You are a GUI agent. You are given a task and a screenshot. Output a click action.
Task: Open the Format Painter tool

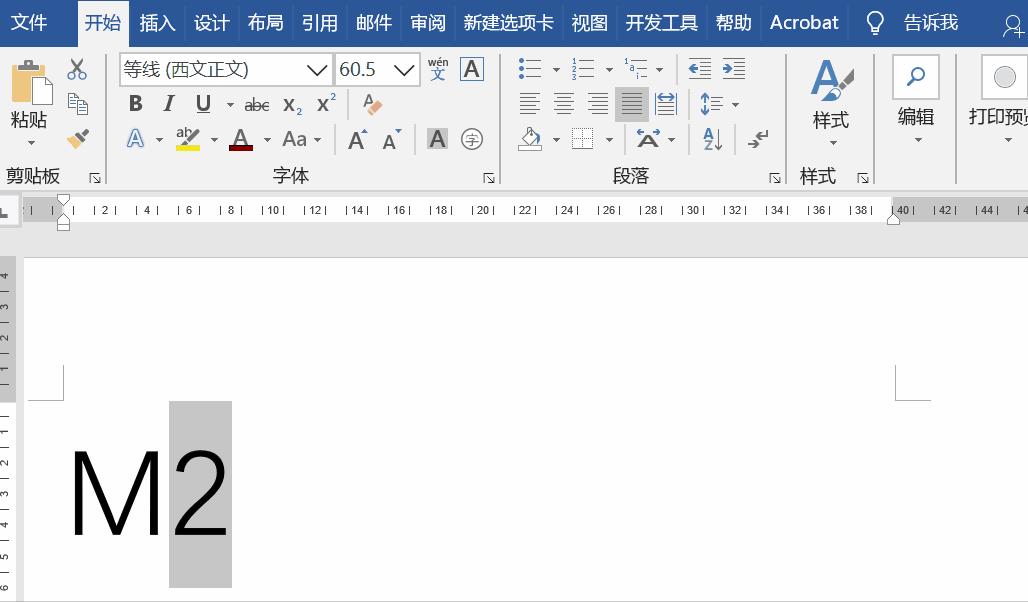coord(79,137)
